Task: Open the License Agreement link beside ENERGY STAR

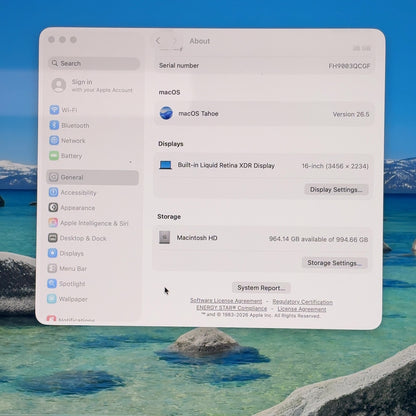Action: tap(302, 309)
